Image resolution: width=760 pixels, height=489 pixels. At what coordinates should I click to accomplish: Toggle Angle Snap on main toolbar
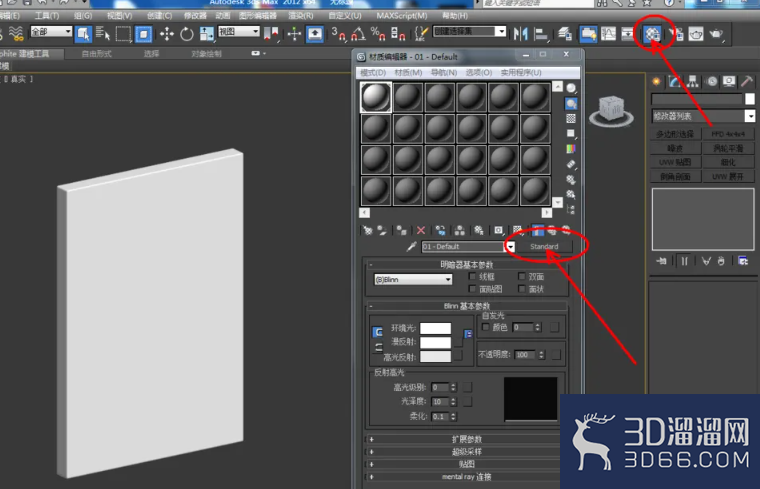tap(358, 34)
